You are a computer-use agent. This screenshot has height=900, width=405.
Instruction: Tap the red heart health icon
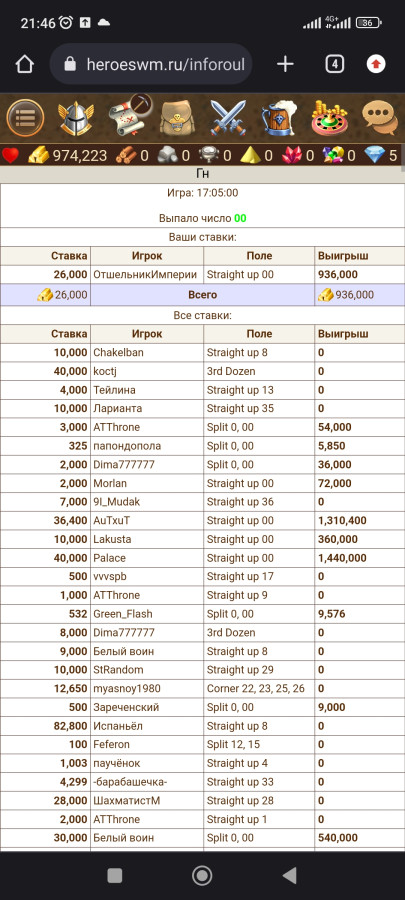coord(10,155)
